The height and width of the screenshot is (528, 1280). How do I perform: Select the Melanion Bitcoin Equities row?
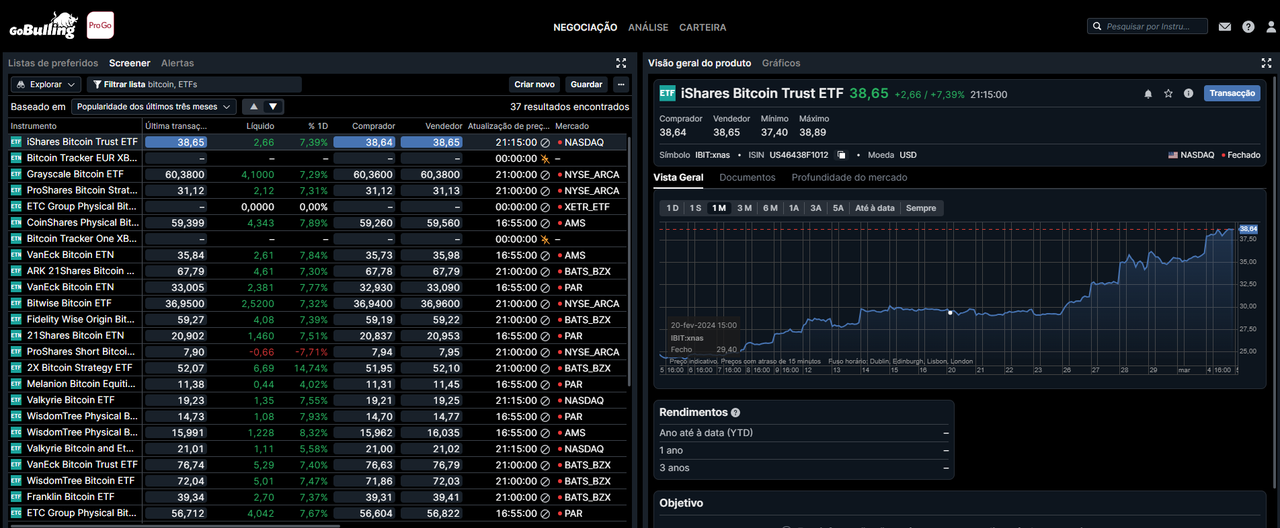click(x=318, y=384)
